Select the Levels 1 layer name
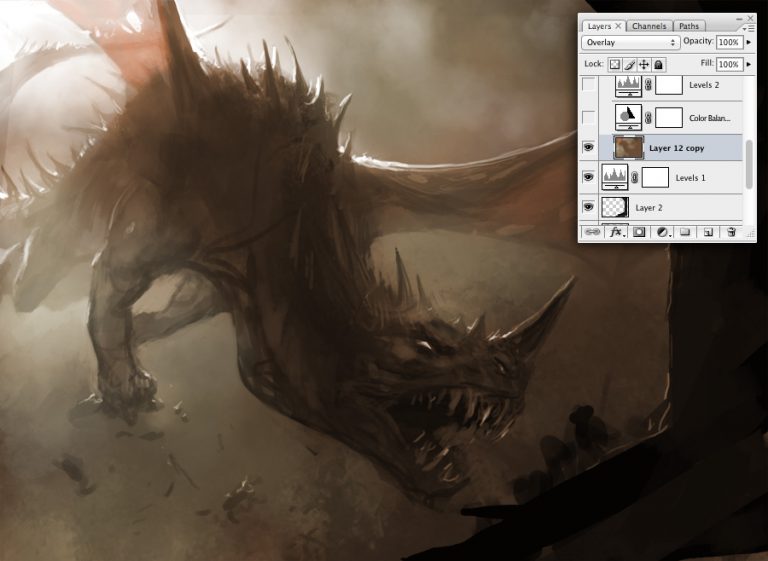The height and width of the screenshot is (561, 768). [x=690, y=177]
